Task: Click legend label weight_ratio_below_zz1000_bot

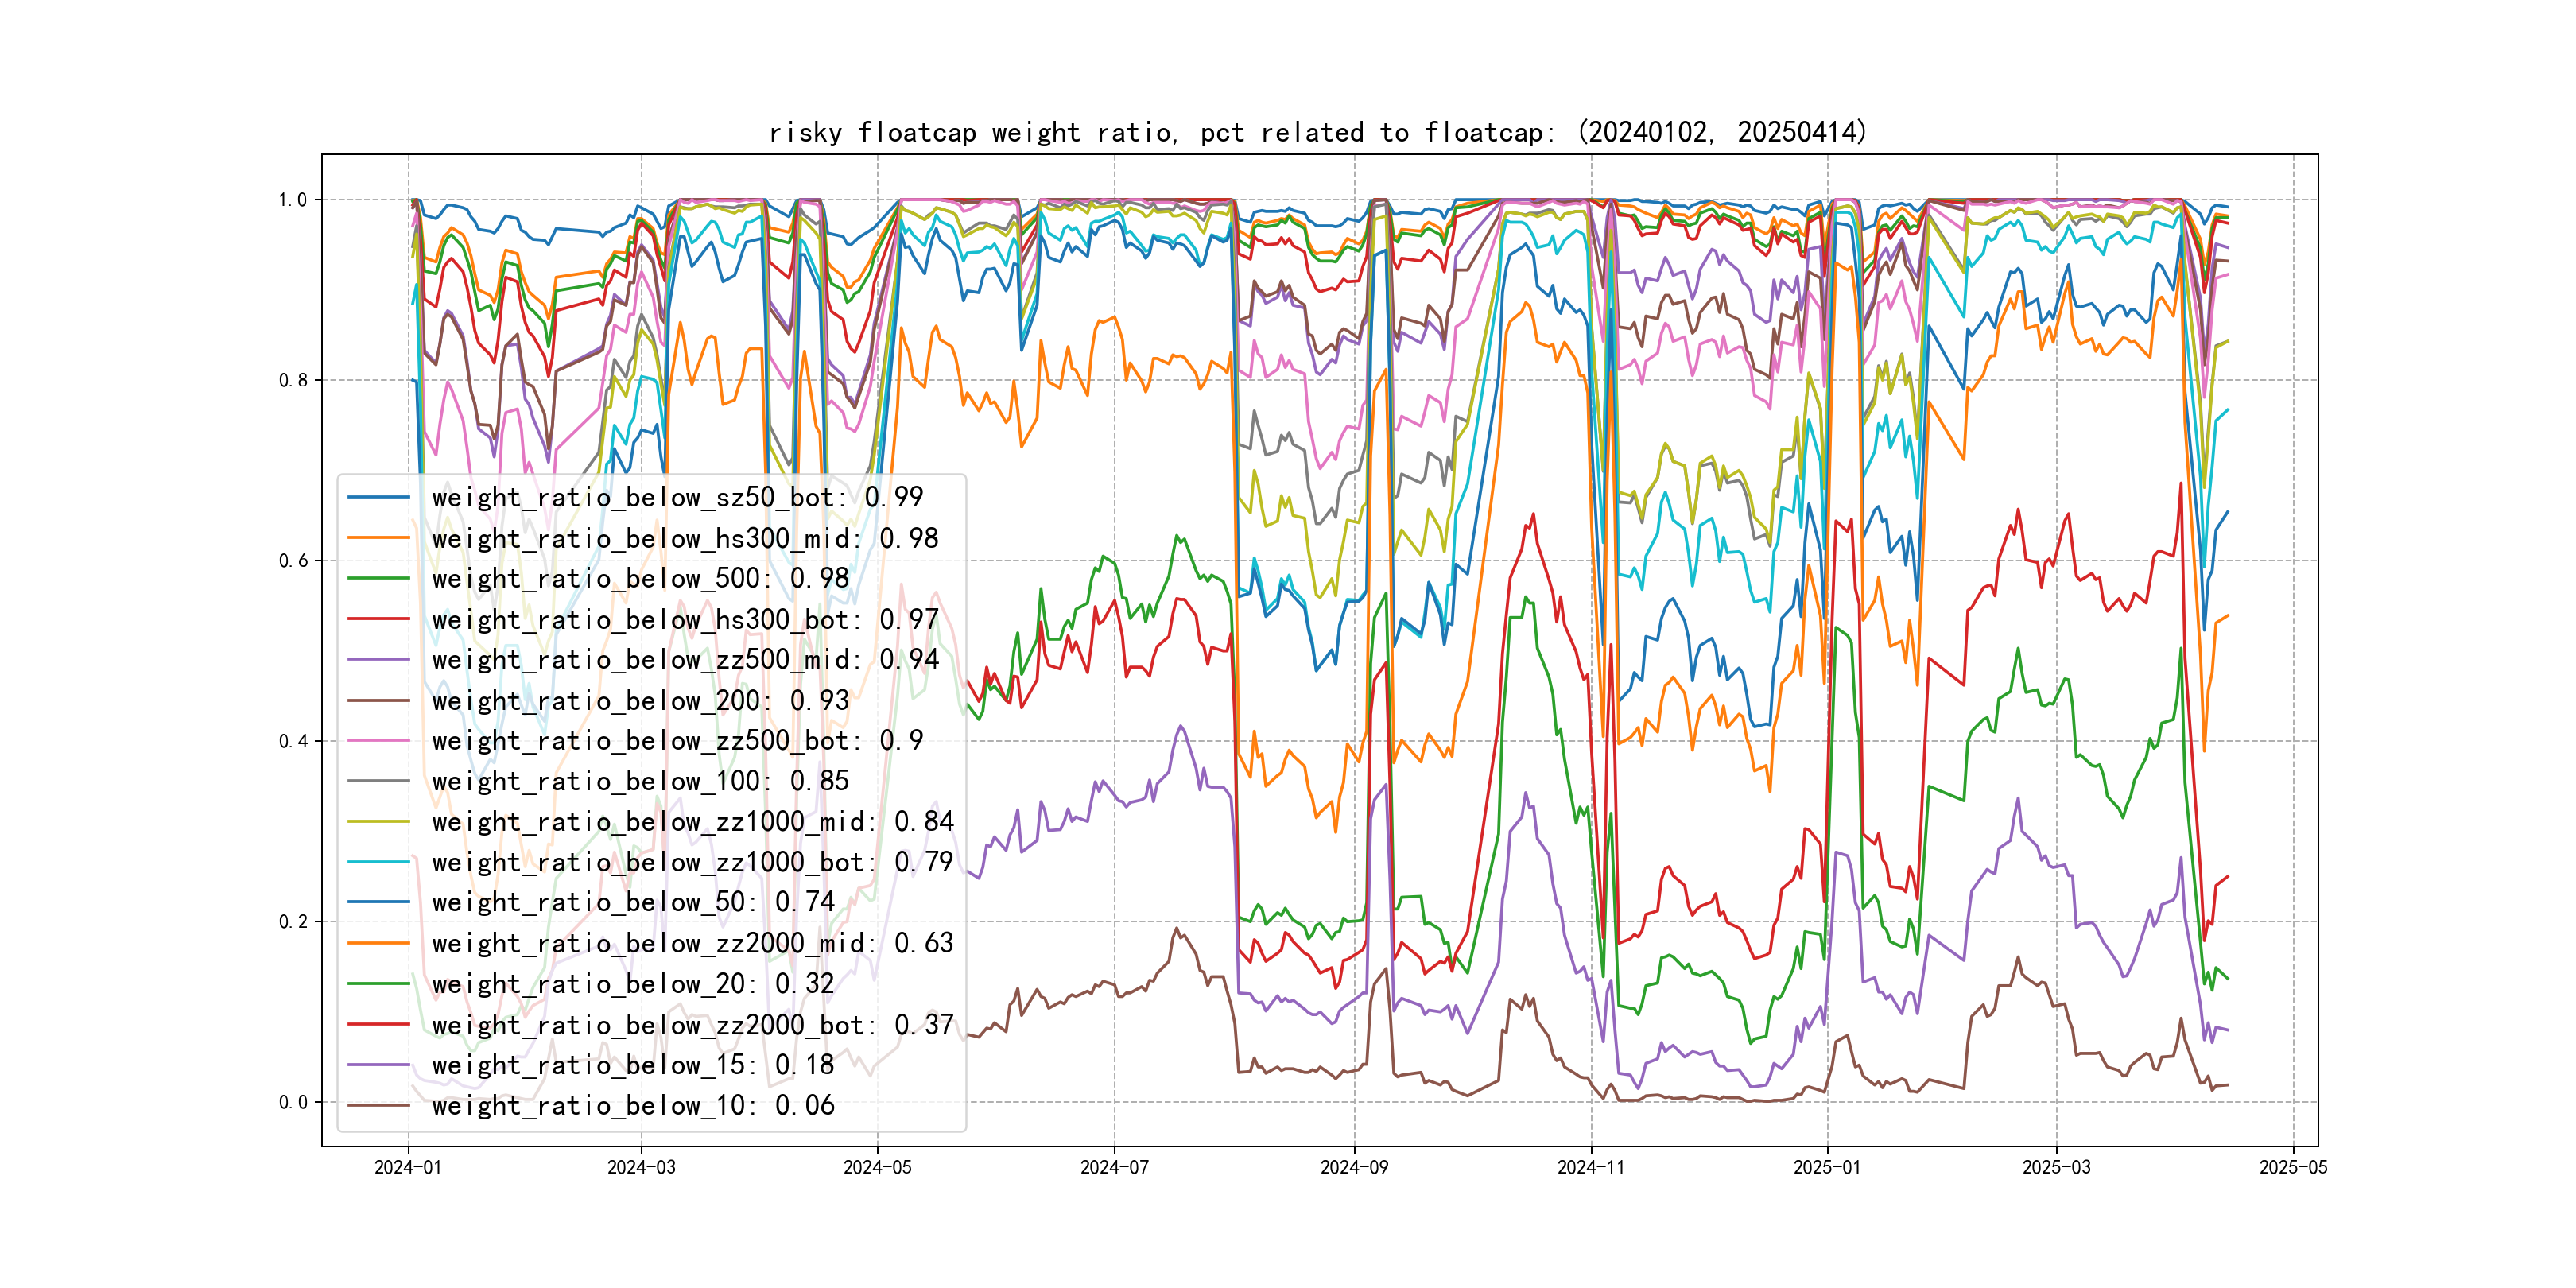Action: 692,862
